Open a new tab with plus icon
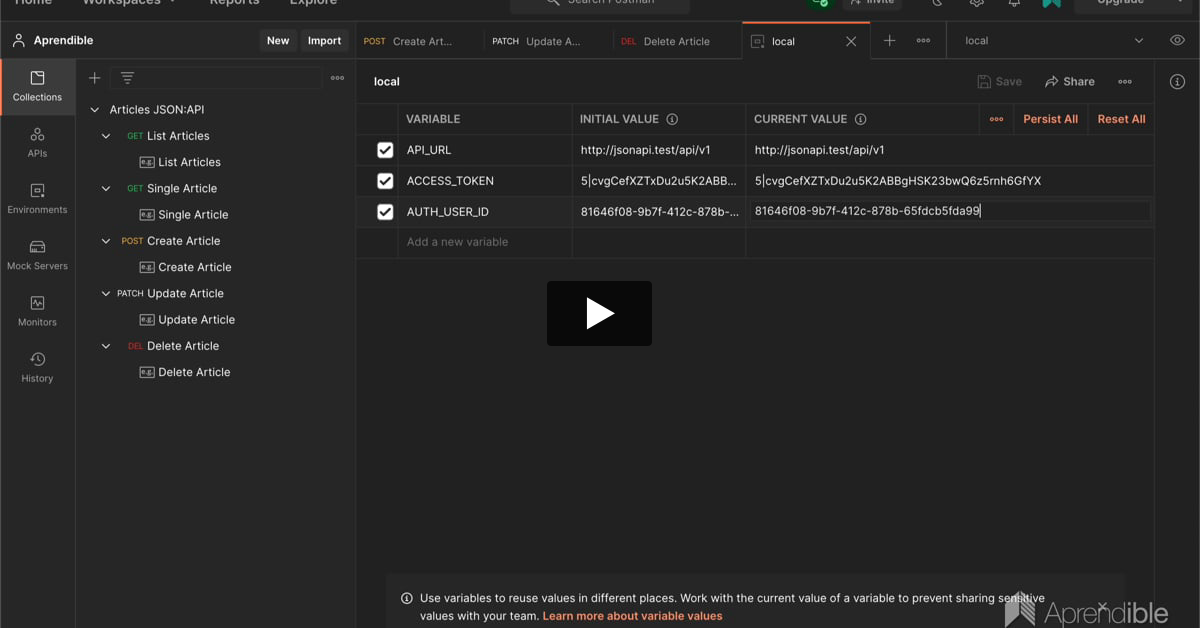 point(889,41)
